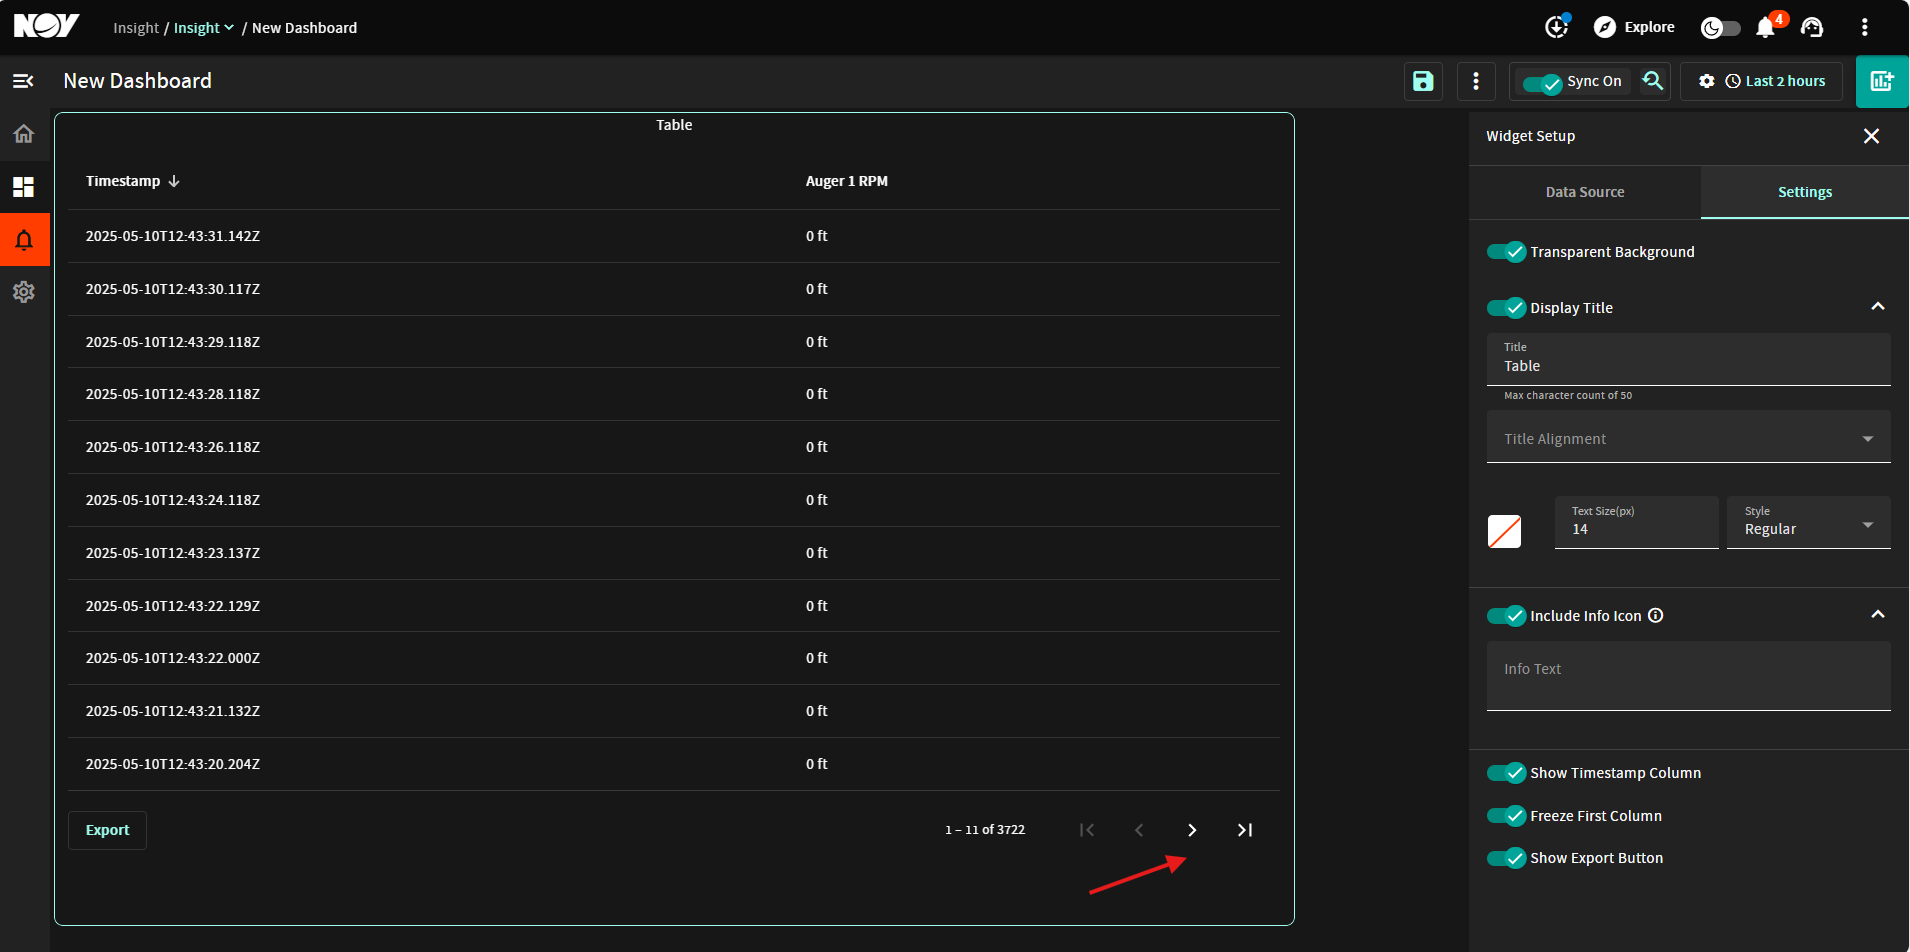1910x952 pixels.
Task: Click the Timestamp column header
Action: 123,181
